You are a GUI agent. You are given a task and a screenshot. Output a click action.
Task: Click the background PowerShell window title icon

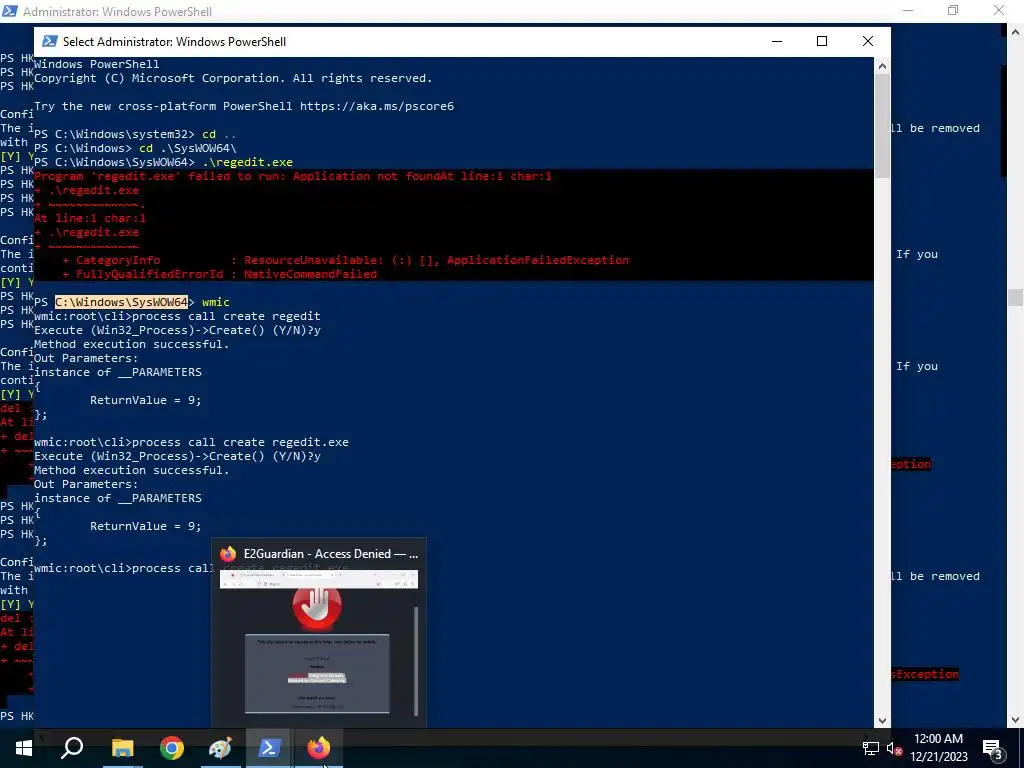[10, 10]
